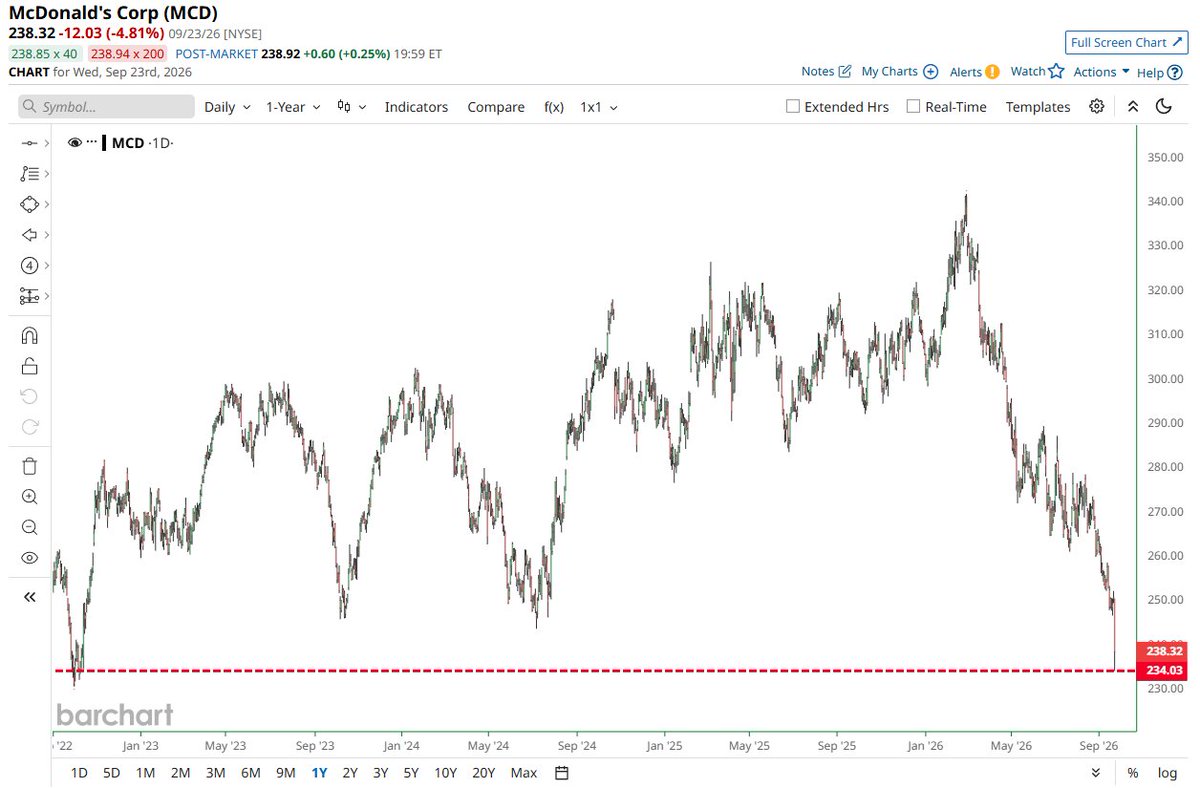Image resolution: width=1200 pixels, height=788 pixels.
Task: Open the Daily interval dropdown
Action: 227,106
